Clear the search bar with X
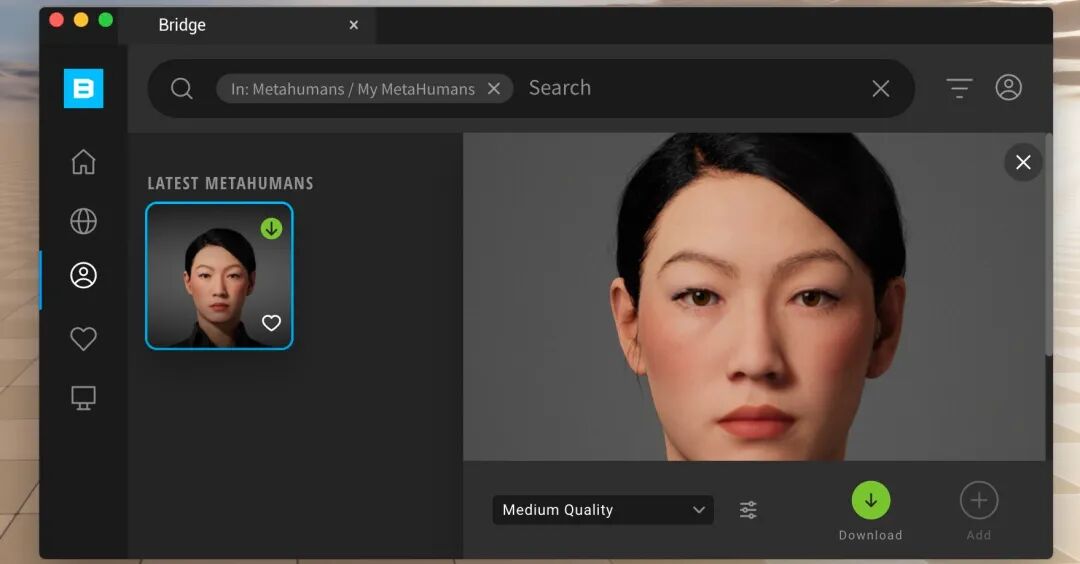The image size is (1080, 564). click(880, 89)
